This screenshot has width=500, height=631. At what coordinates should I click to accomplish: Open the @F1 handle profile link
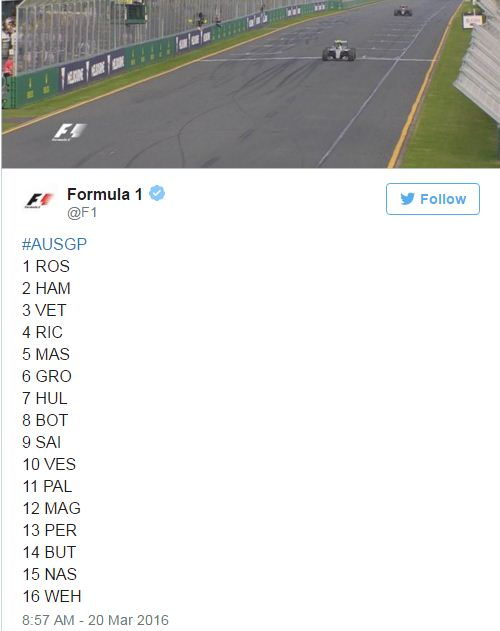click(82, 212)
